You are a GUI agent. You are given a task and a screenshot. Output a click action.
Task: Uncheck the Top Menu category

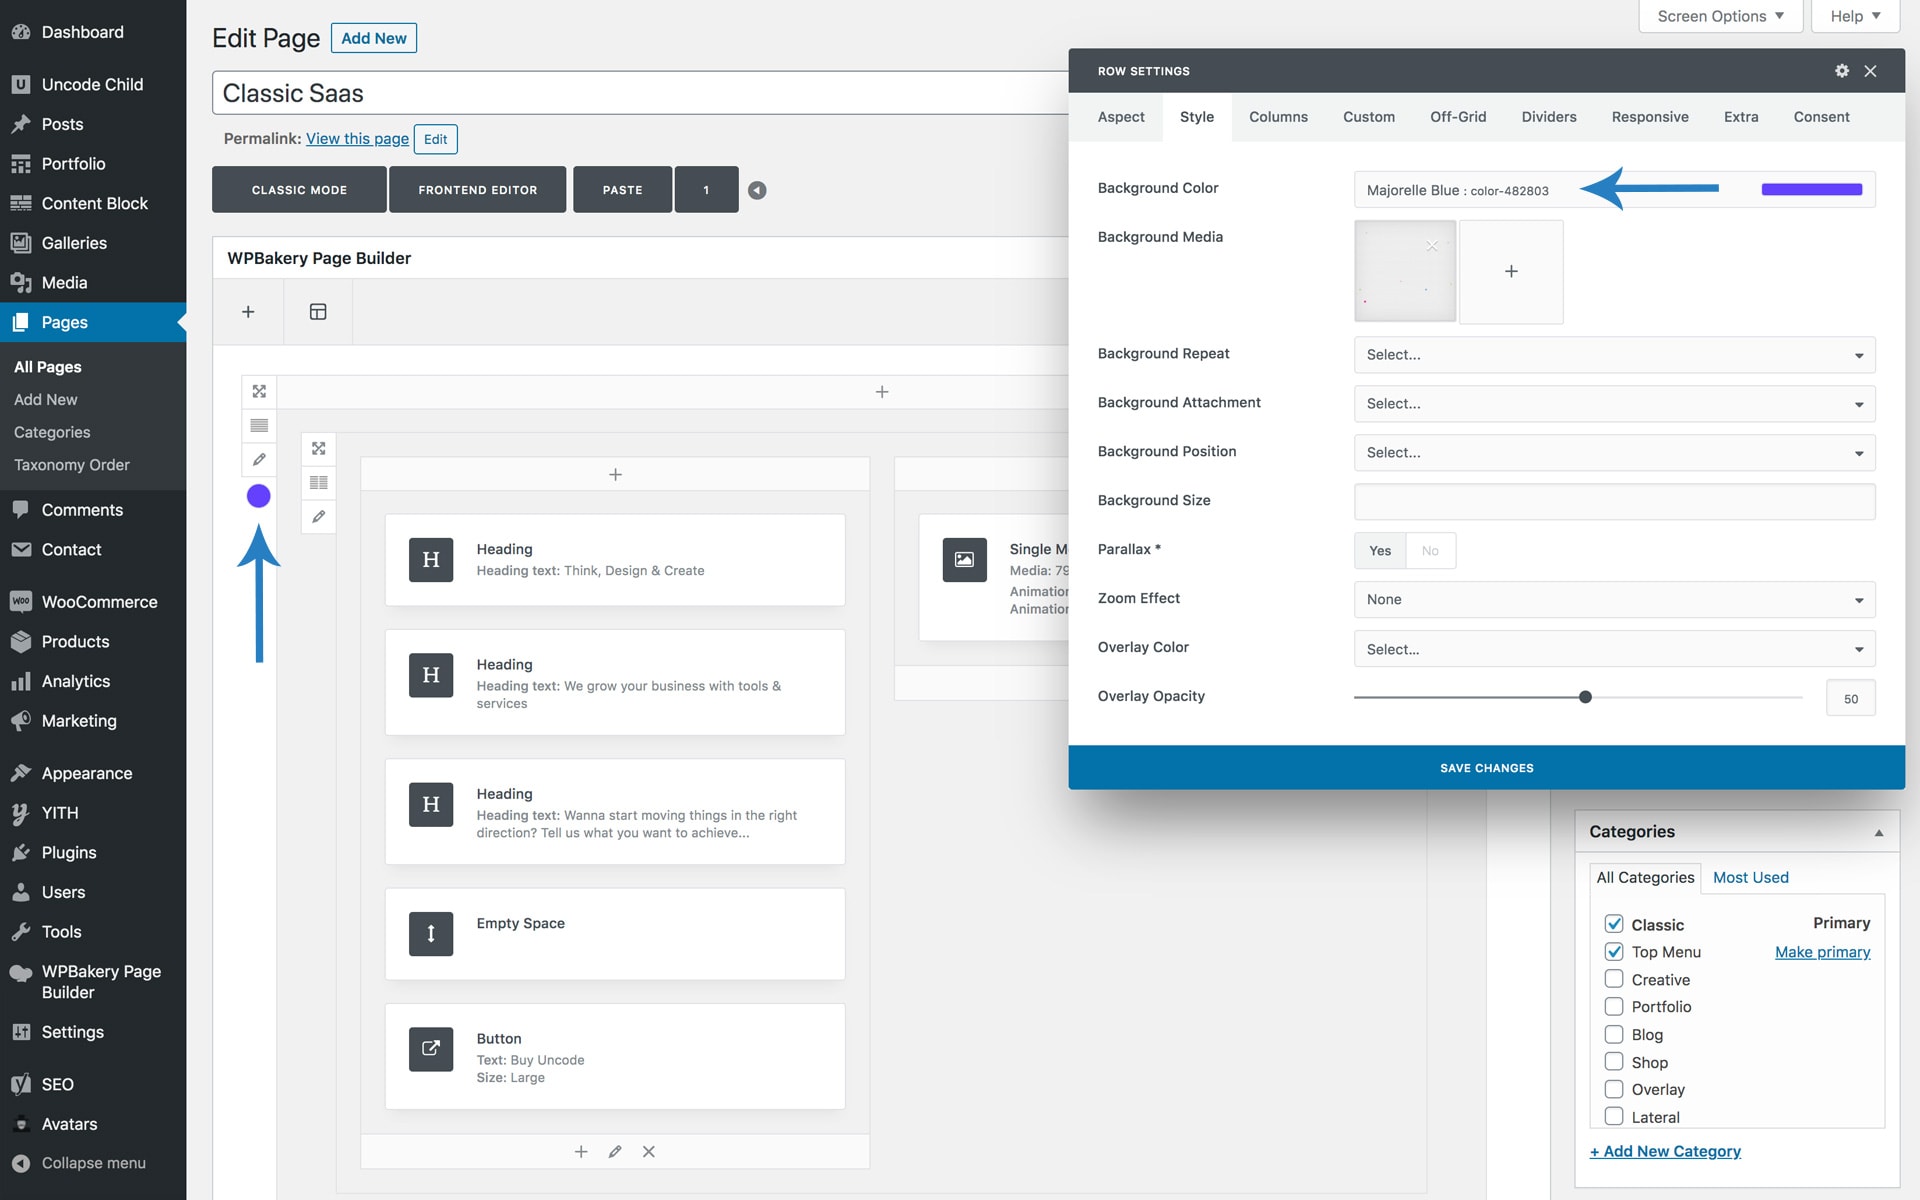click(x=1613, y=952)
